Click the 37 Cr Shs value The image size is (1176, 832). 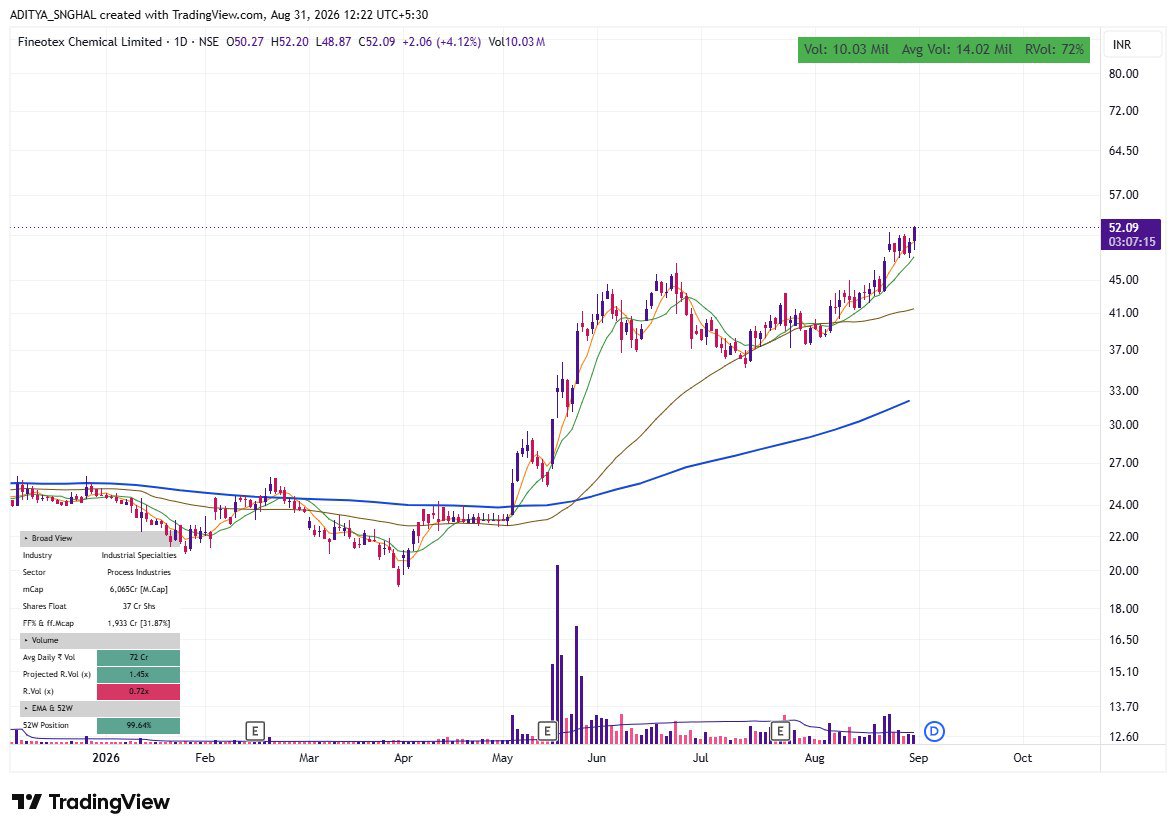click(139, 606)
